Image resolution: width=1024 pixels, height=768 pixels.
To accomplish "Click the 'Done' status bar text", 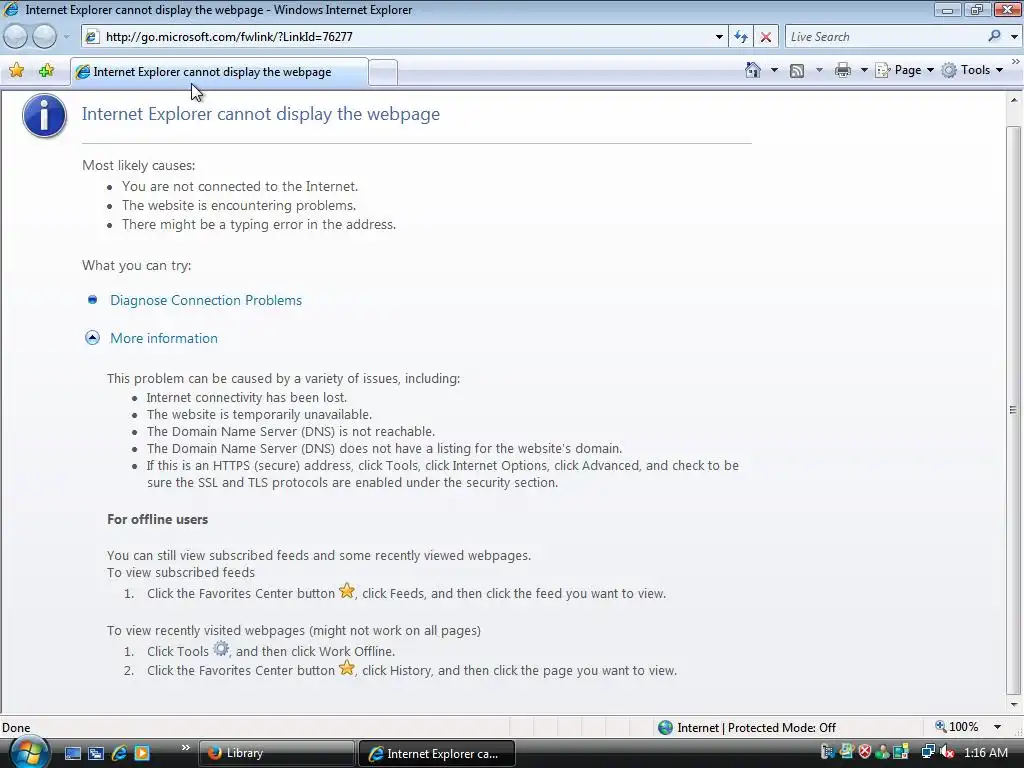I will 16,728.
